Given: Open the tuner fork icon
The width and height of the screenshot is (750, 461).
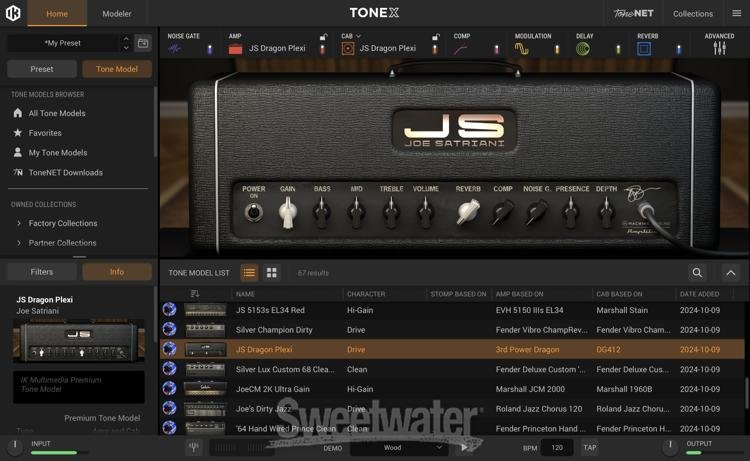Looking at the screenshot, I should 194,448.
